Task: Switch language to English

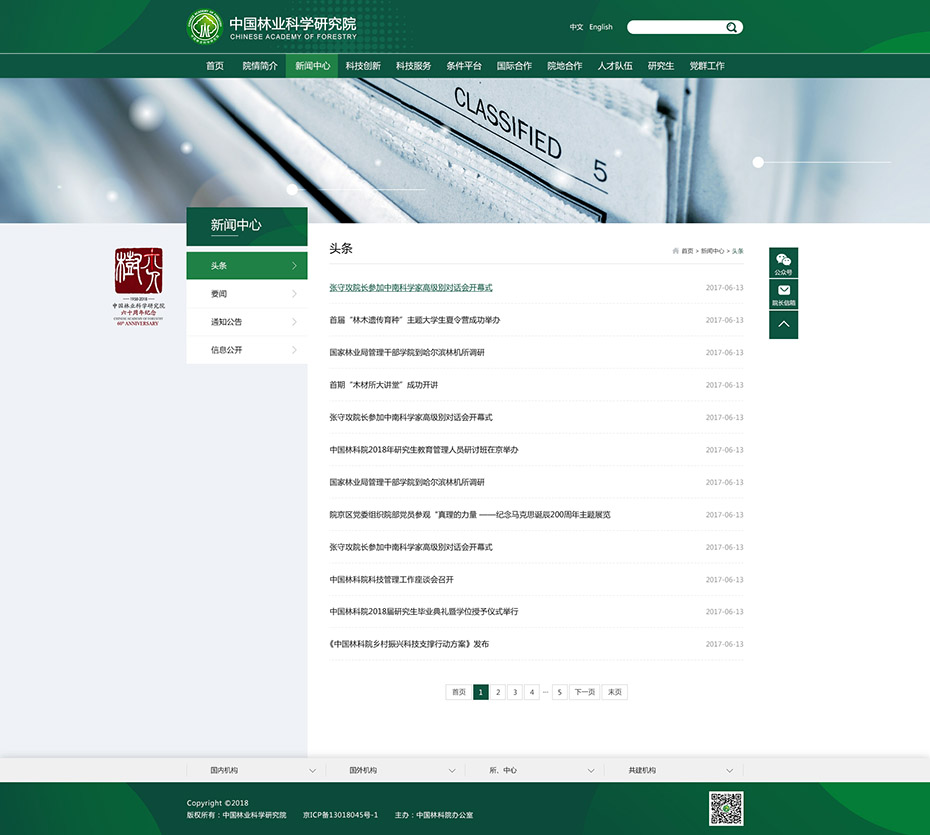Action: [601, 28]
